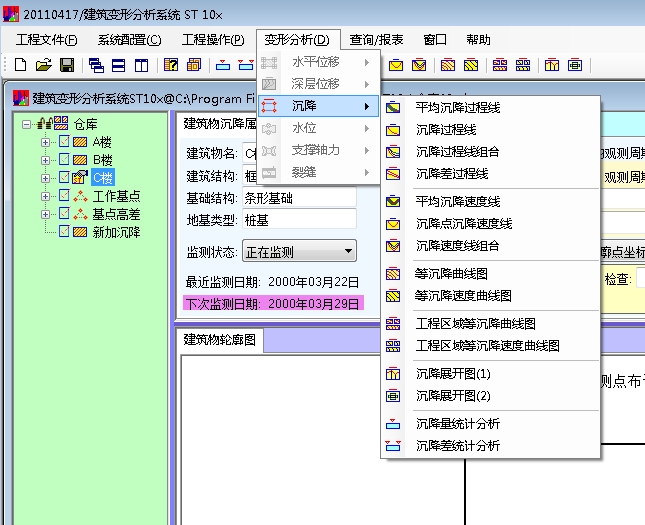Toggle the checkbox for B楼

[x=64, y=160]
